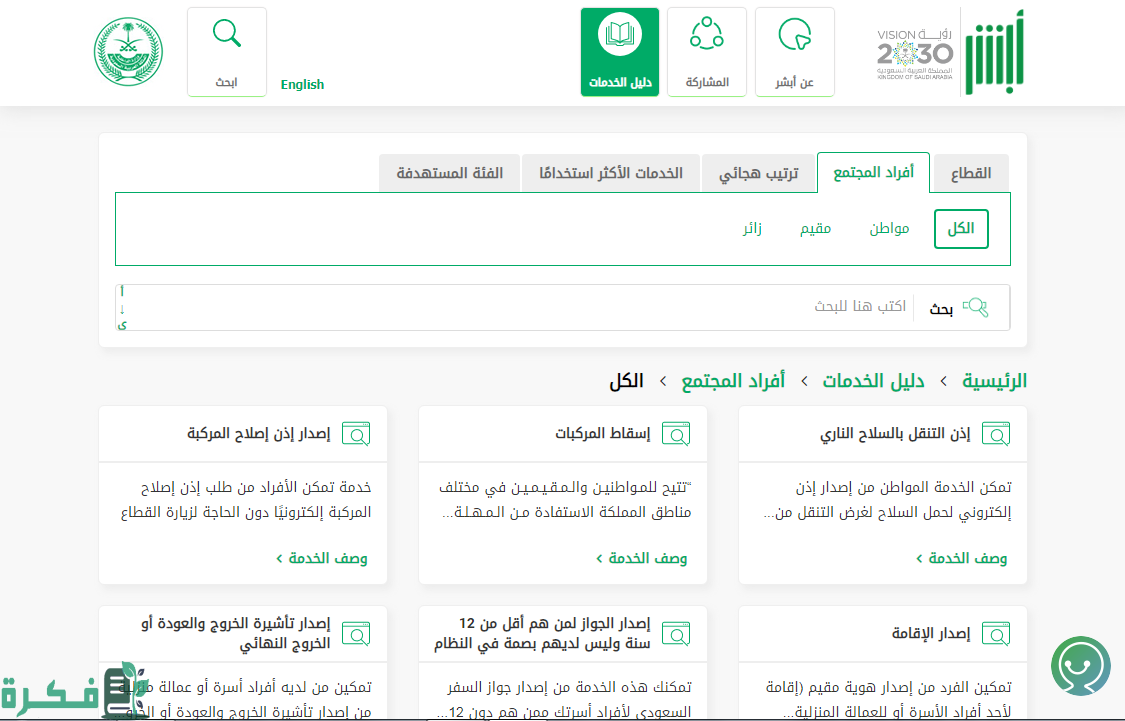Select the الكل filter option
The image size is (1125, 721).
point(961,229)
